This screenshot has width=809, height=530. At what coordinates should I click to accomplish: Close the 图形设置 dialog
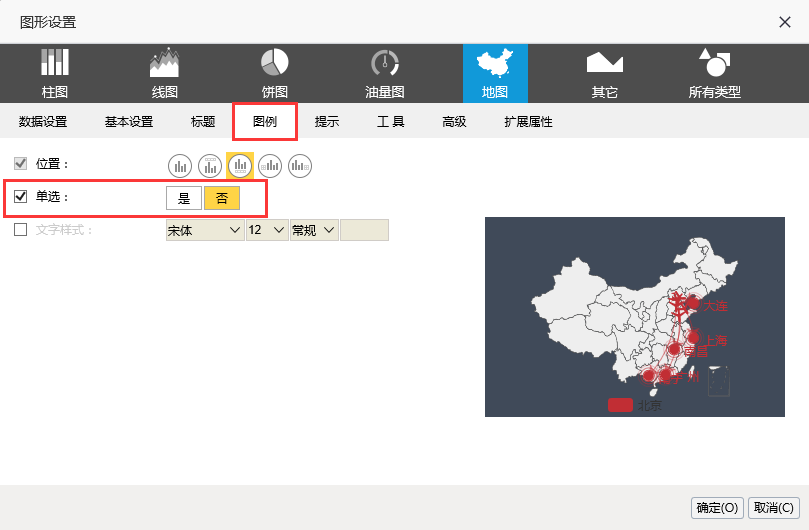point(785,22)
